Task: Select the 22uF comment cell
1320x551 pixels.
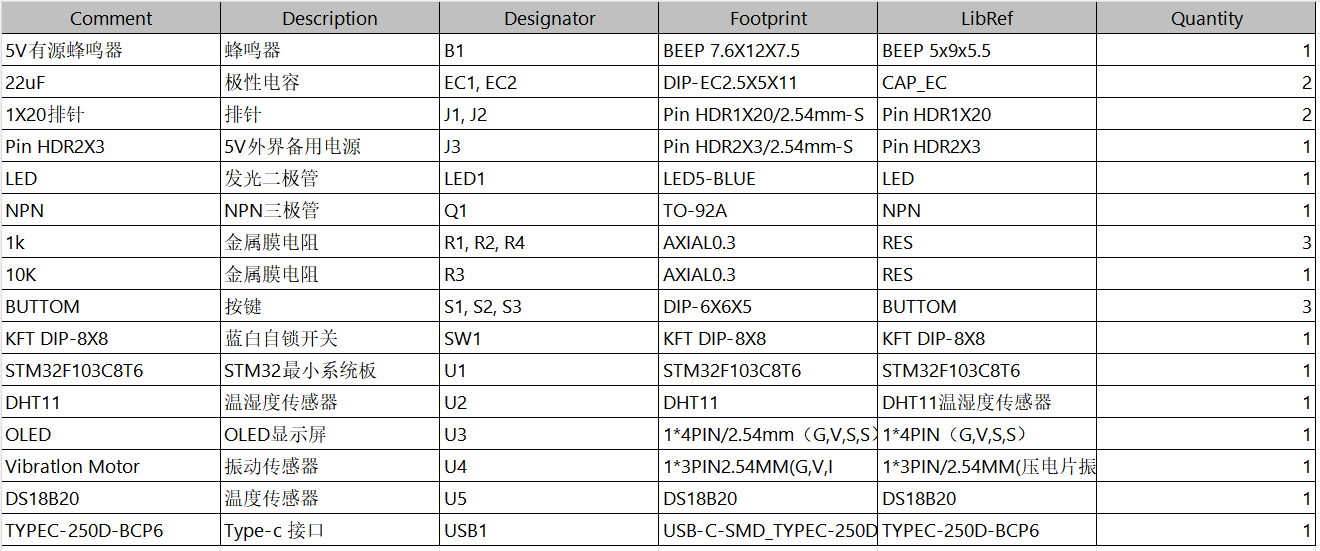Action: (x=111, y=82)
